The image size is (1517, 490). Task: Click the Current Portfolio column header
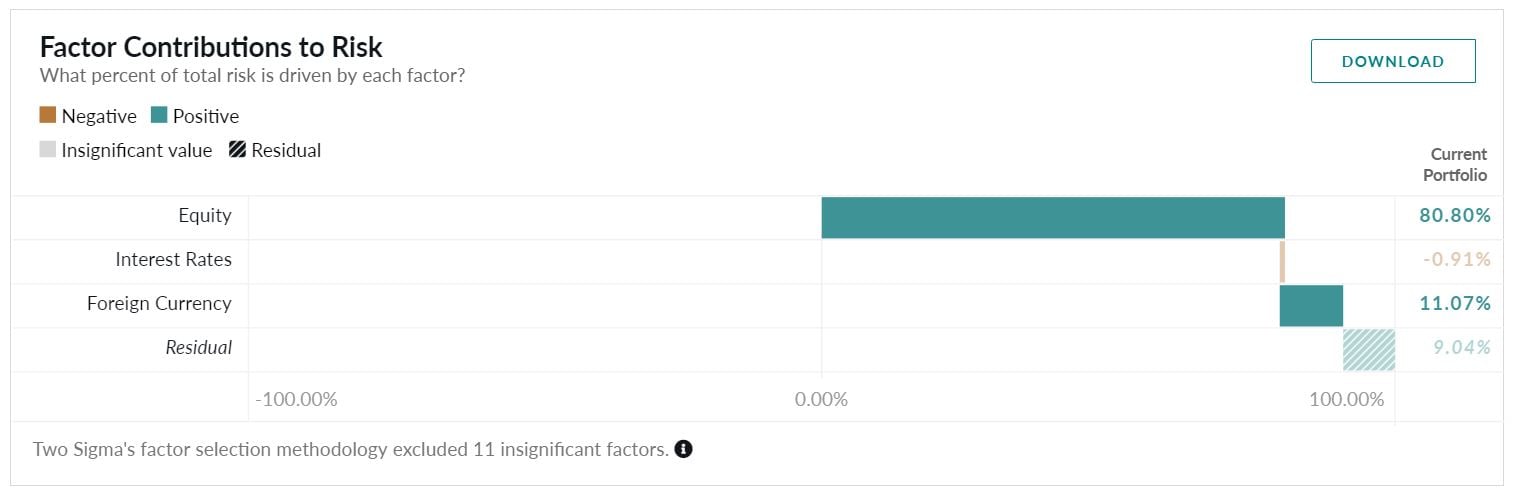click(1455, 165)
